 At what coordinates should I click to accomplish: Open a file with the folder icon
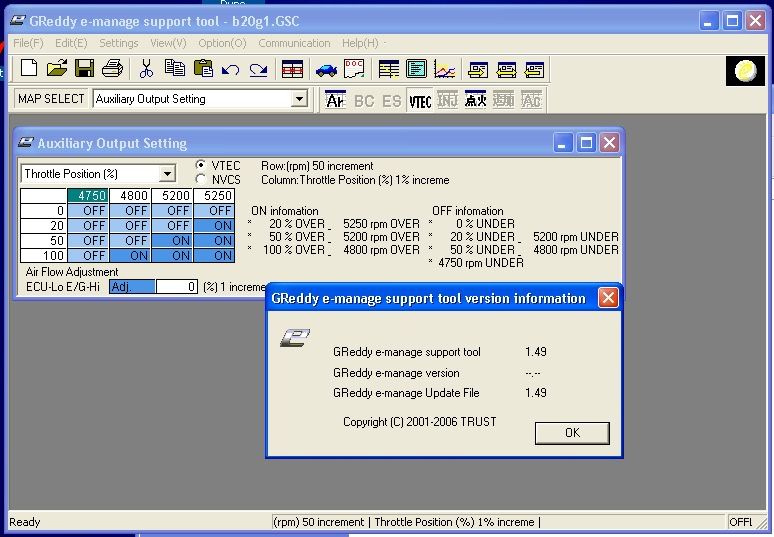point(57,69)
